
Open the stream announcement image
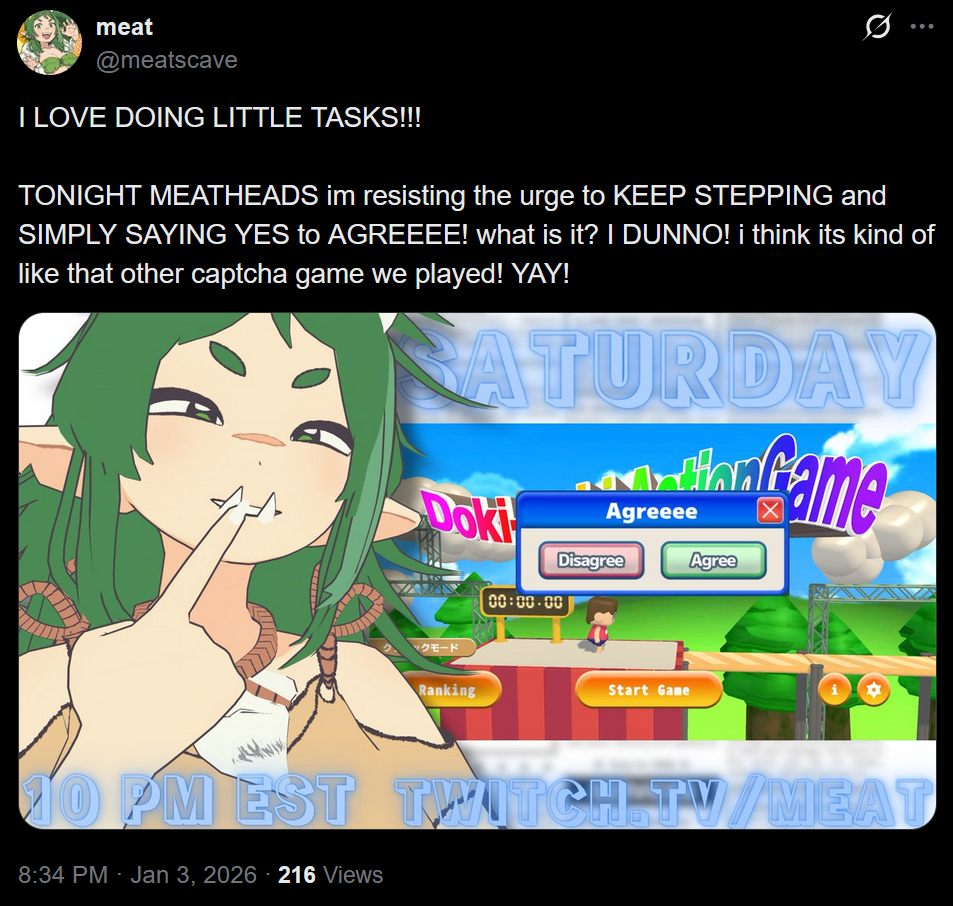click(x=477, y=571)
